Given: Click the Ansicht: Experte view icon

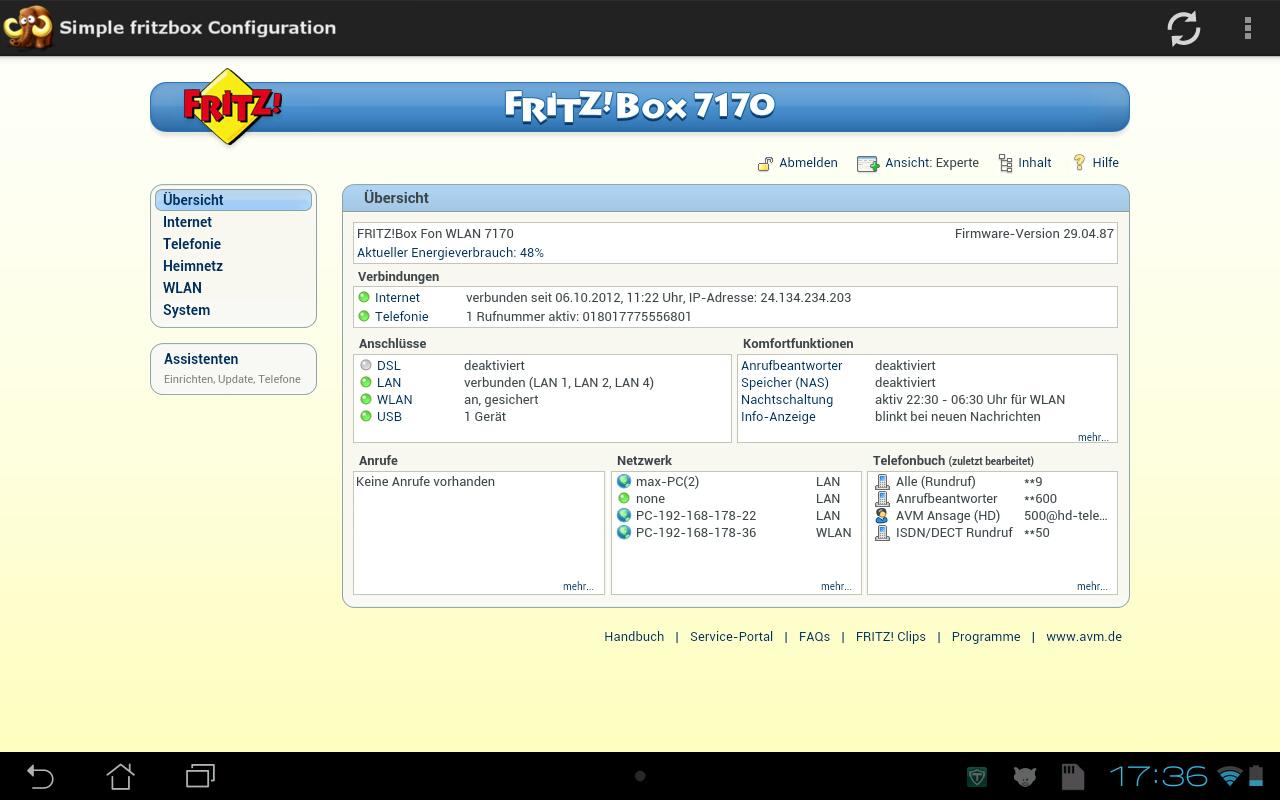Looking at the screenshot, I should point(868,163).
